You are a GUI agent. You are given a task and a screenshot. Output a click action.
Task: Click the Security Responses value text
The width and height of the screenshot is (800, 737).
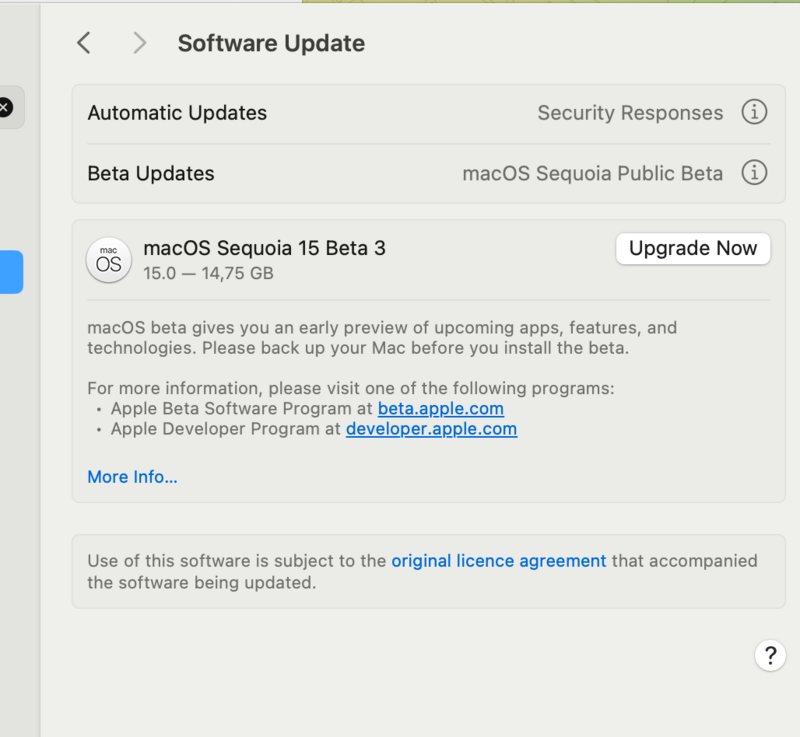point(630,113)
